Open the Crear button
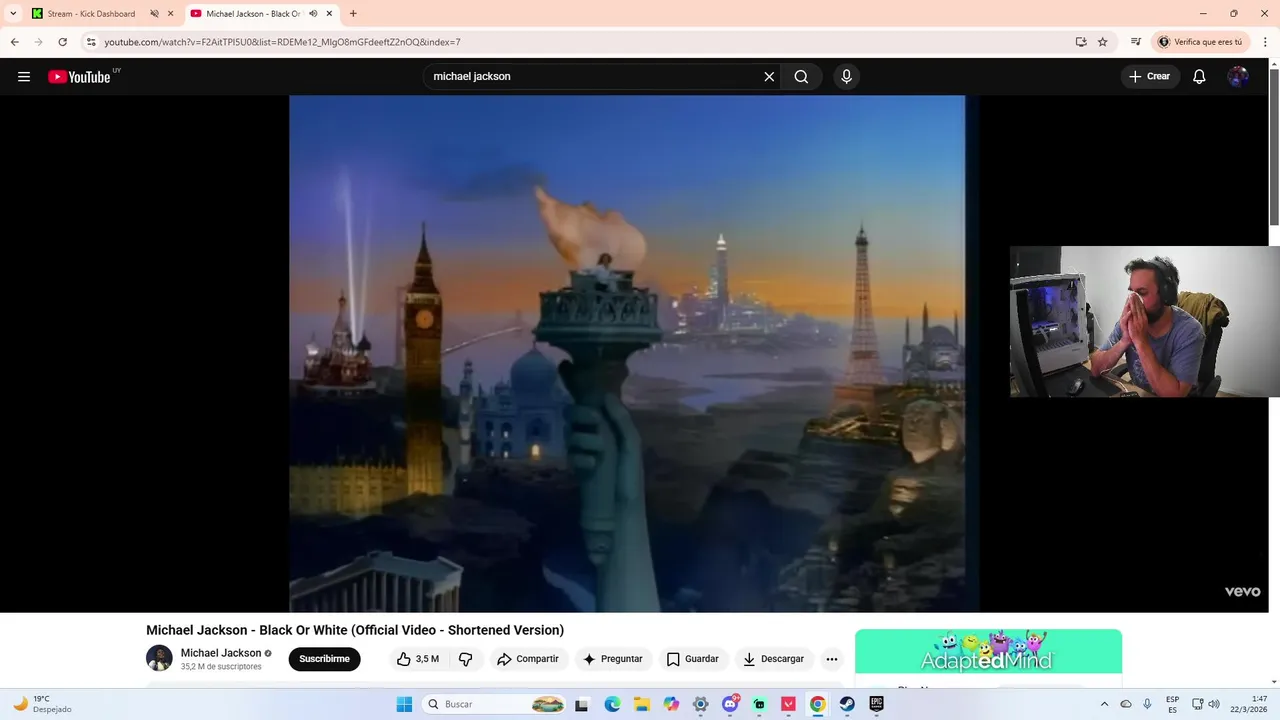The height and width of the screenshot is (720, 1280). 1149,77
